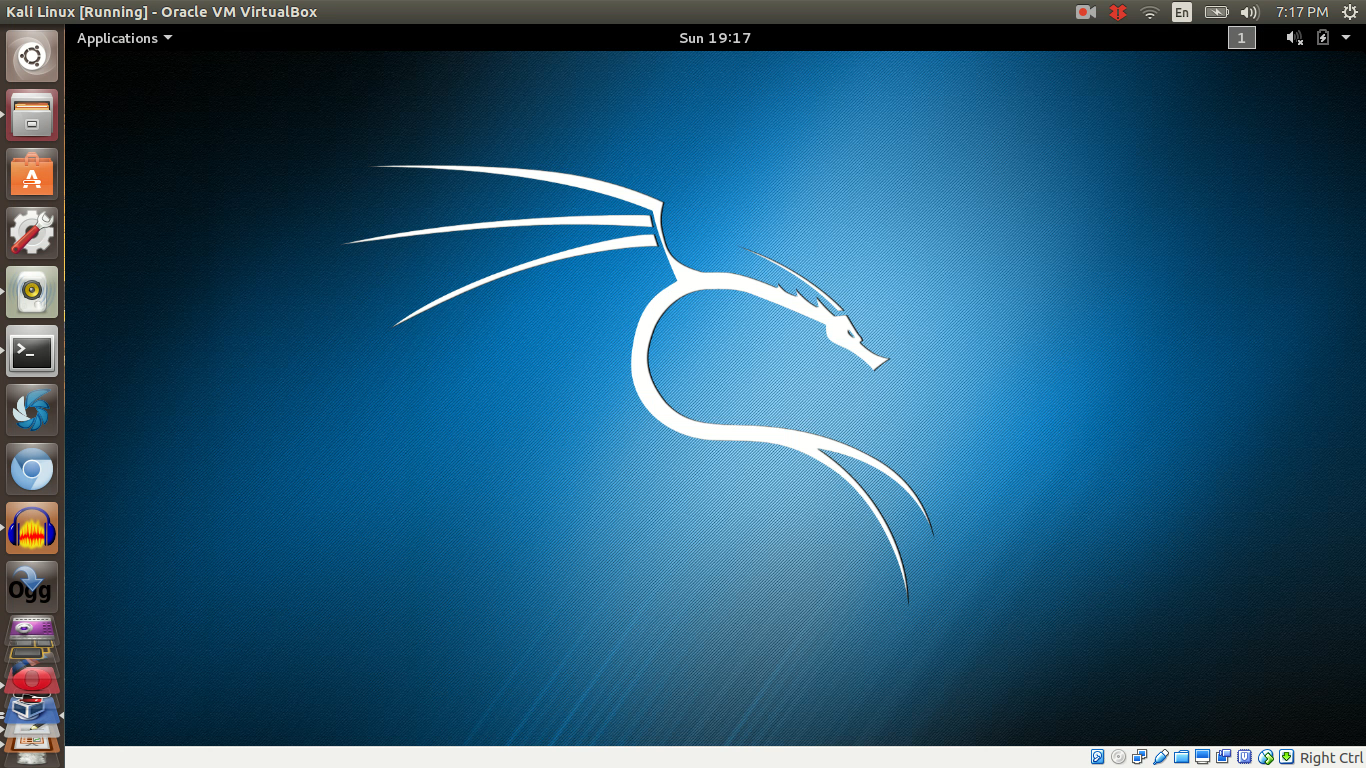Launch the Rhythmbox speaker icon in dock
This screenshot has width=1366, height=768.
pos(32,292)
